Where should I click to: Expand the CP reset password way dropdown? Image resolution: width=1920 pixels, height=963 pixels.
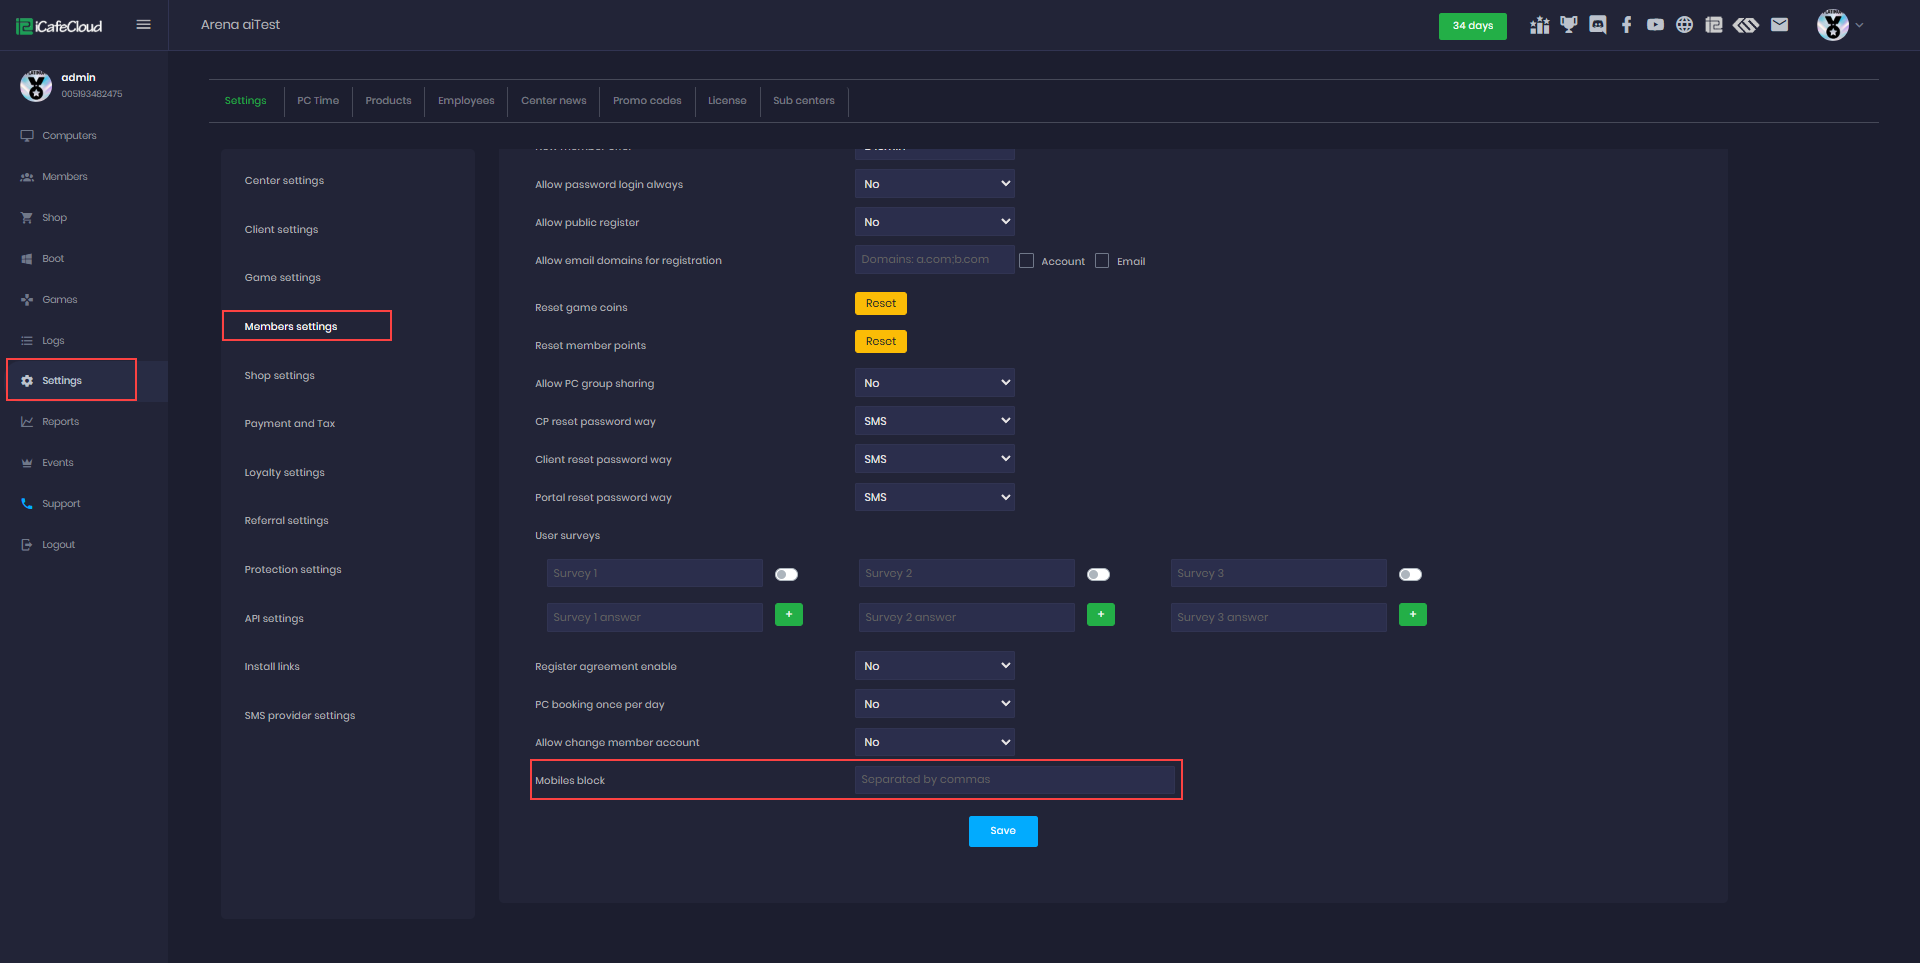pyautogui.click(x=934, y=421)
